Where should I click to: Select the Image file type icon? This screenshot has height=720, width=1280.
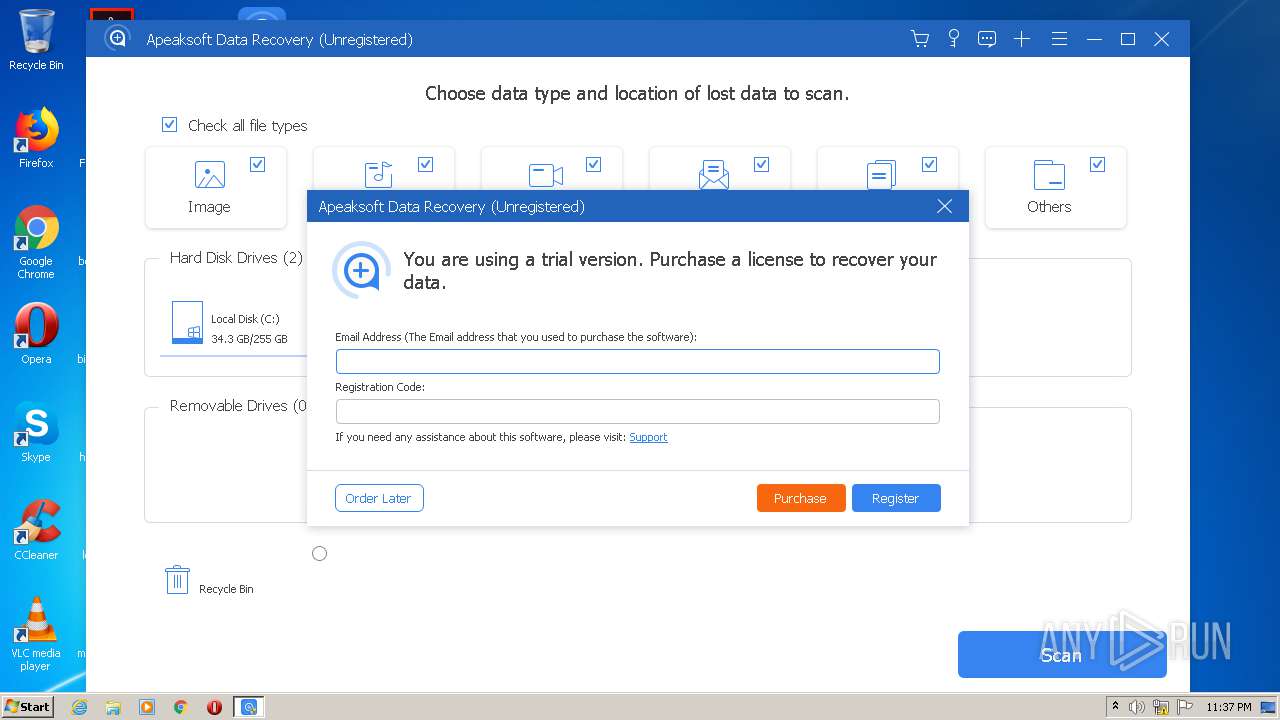209,175
